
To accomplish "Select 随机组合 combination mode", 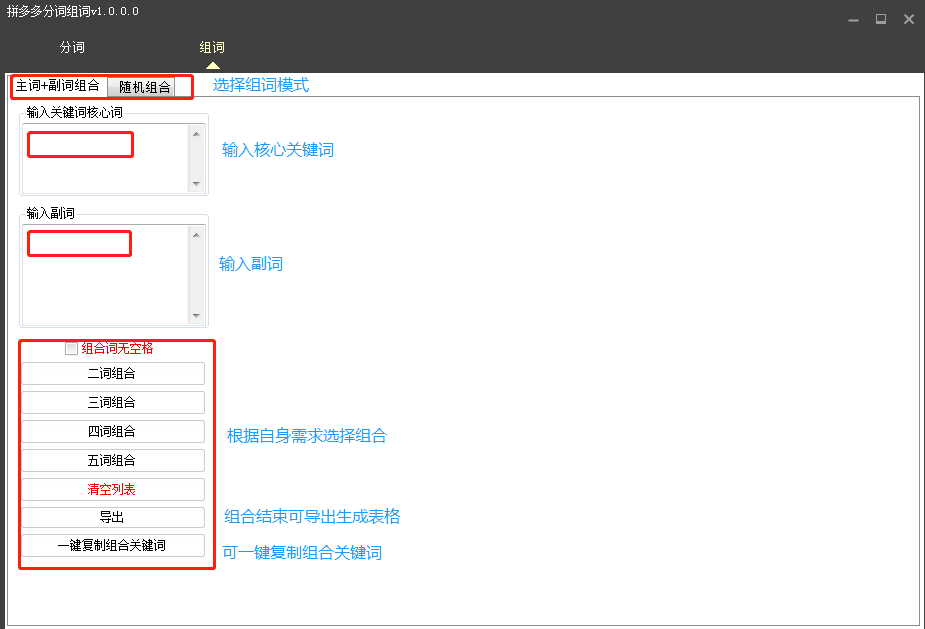I will pos(147,86).
